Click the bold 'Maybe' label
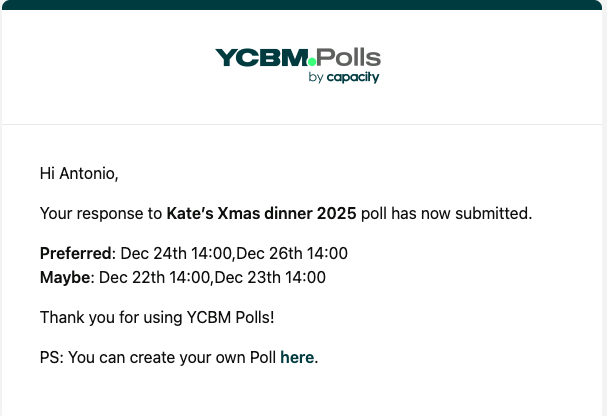 (65, 277)
